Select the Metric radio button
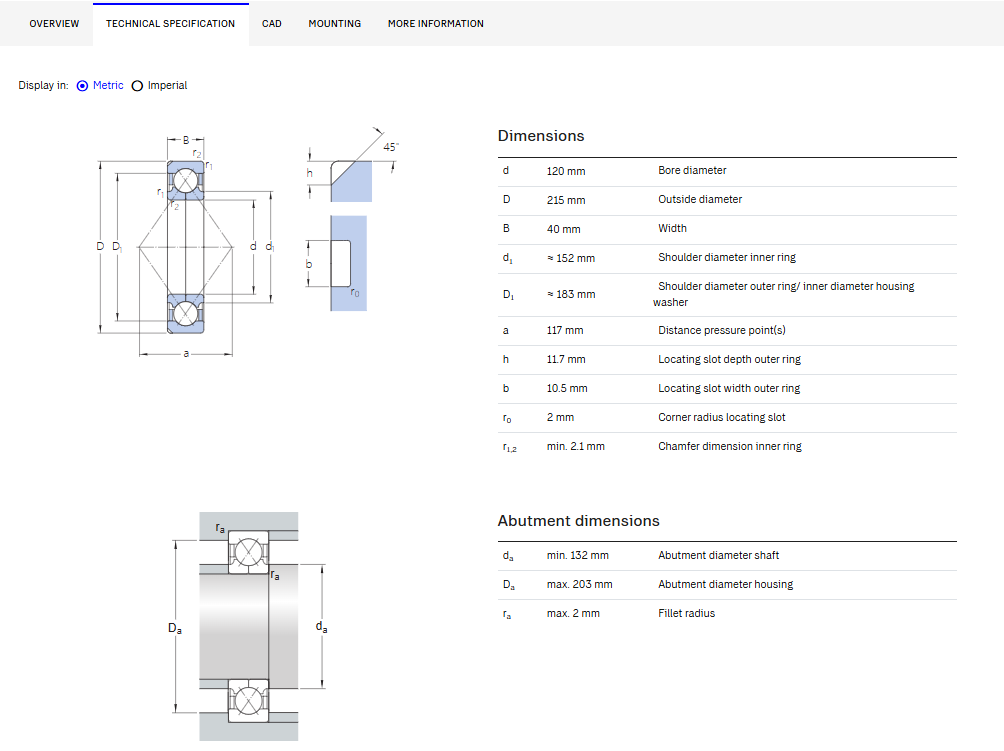Screen dimensions: 1004x751 83,86
